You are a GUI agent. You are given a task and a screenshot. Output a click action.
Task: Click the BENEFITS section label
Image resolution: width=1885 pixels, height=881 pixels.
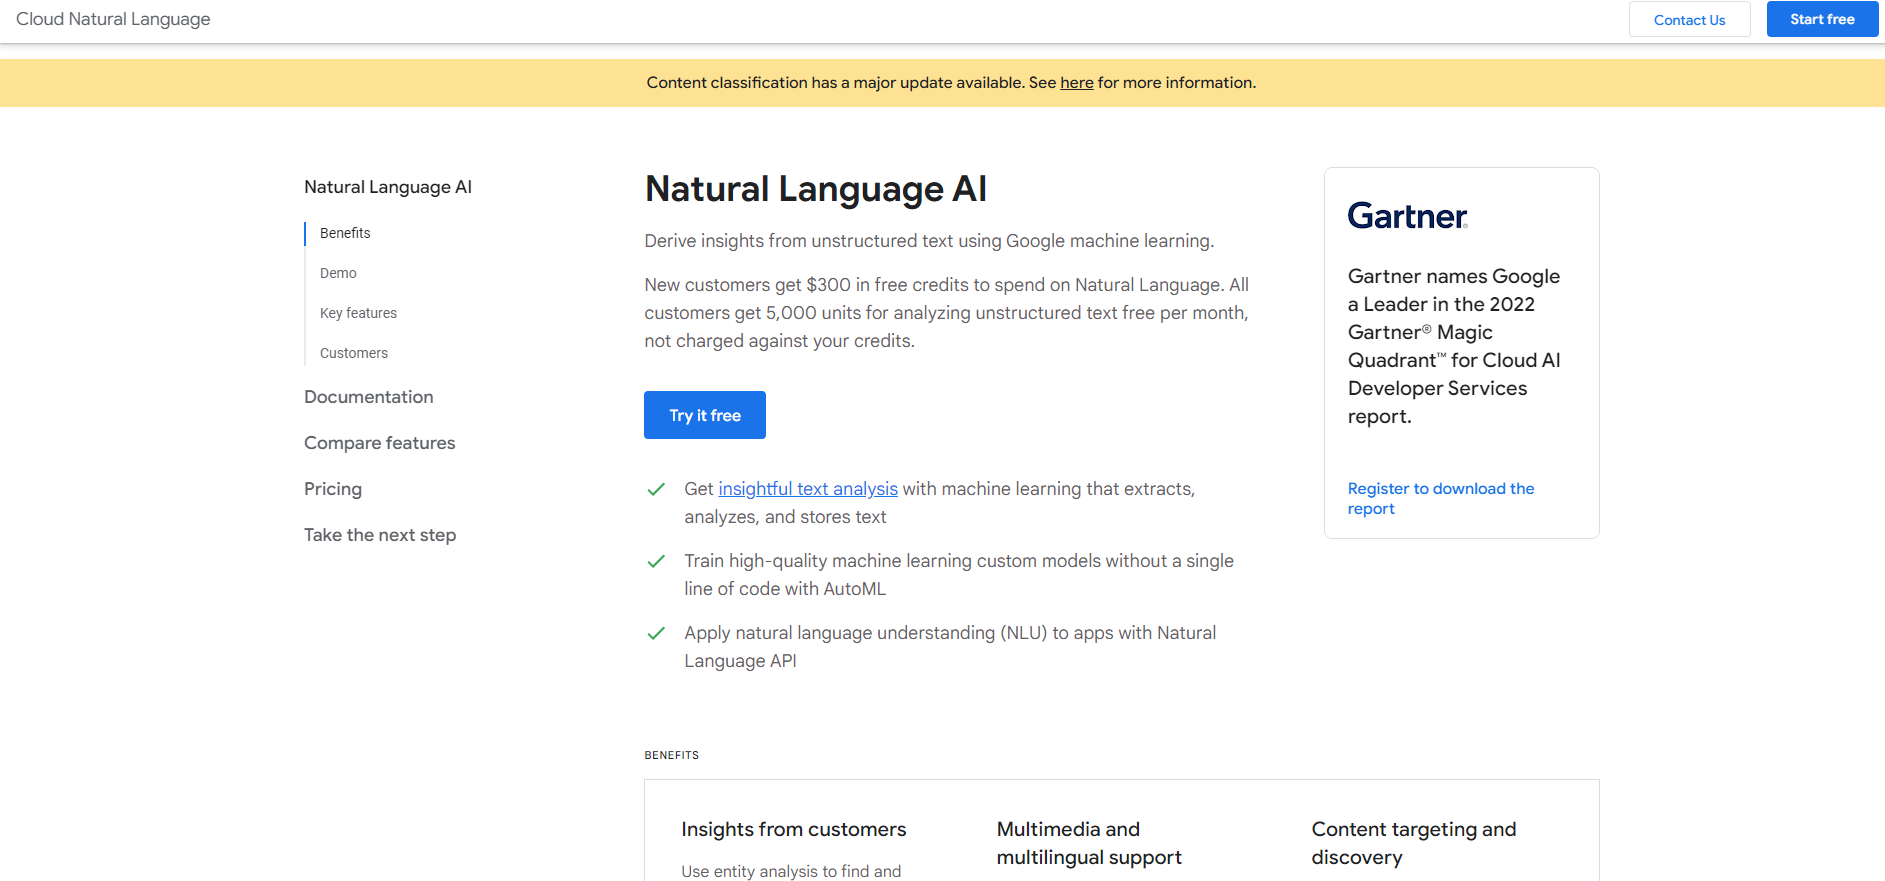coord(672,755)
